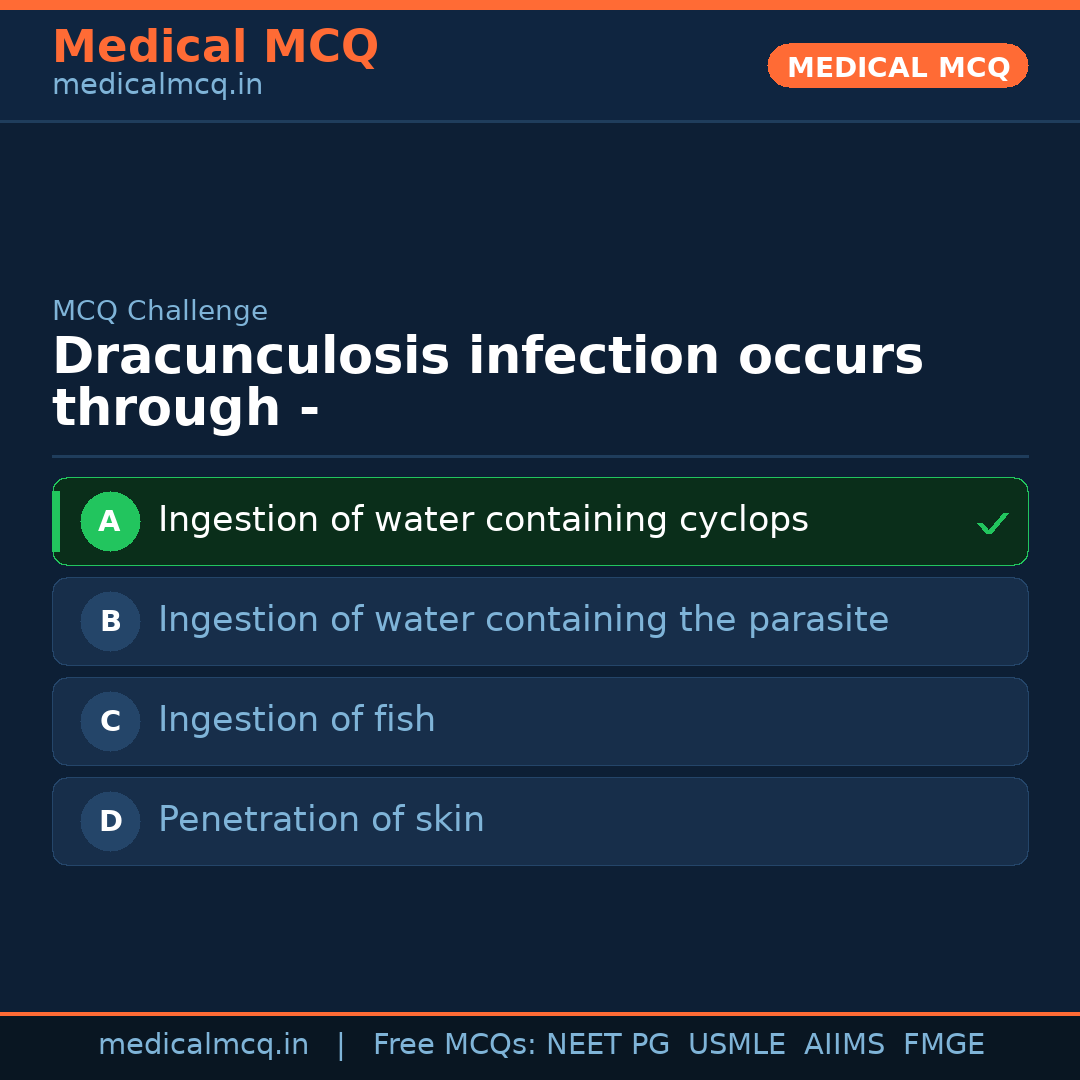Click the 'Medical MCQ' header title
This screenshot has height=1080, width=1080.
tap(215, 47)
